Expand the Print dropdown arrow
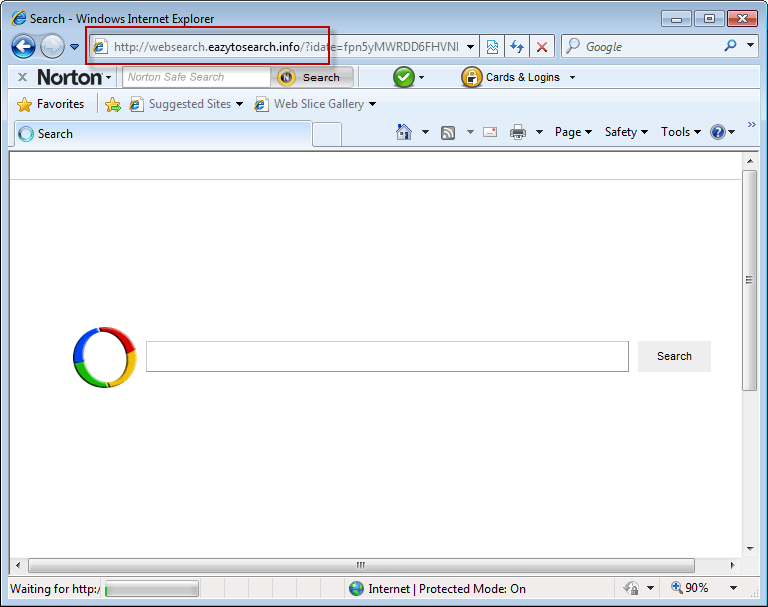768x607 pixels. point(539,132)
